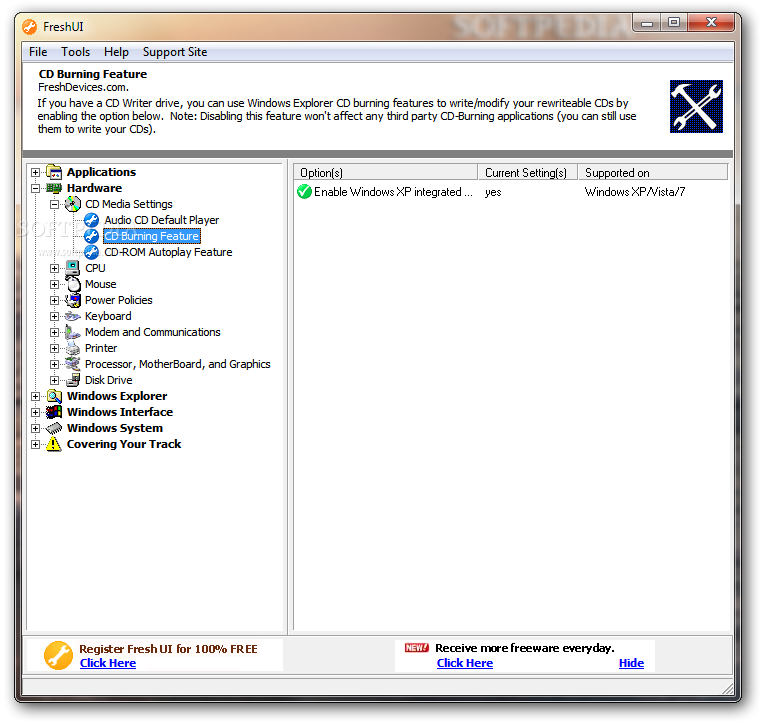
Task: Minimize the FreshUI window
Action: pos(647,23)
